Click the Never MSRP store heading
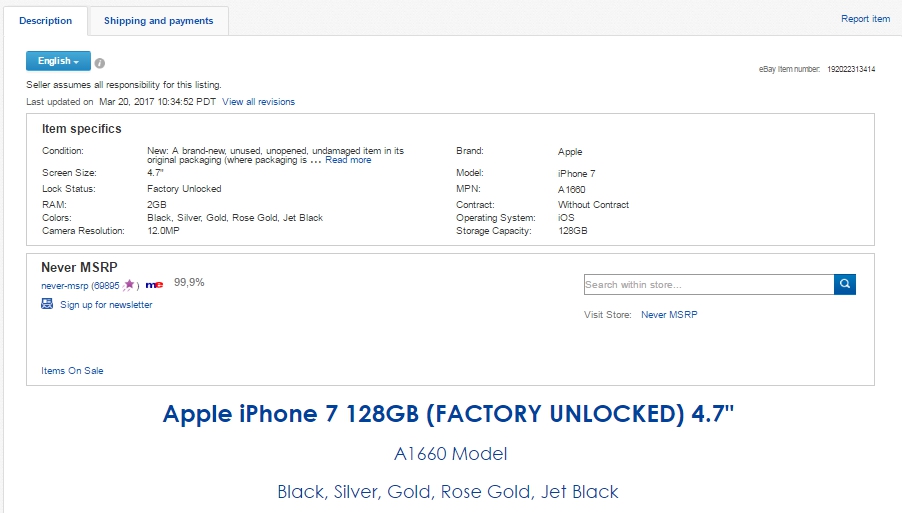The image size is (902, 513). point(79,267)
